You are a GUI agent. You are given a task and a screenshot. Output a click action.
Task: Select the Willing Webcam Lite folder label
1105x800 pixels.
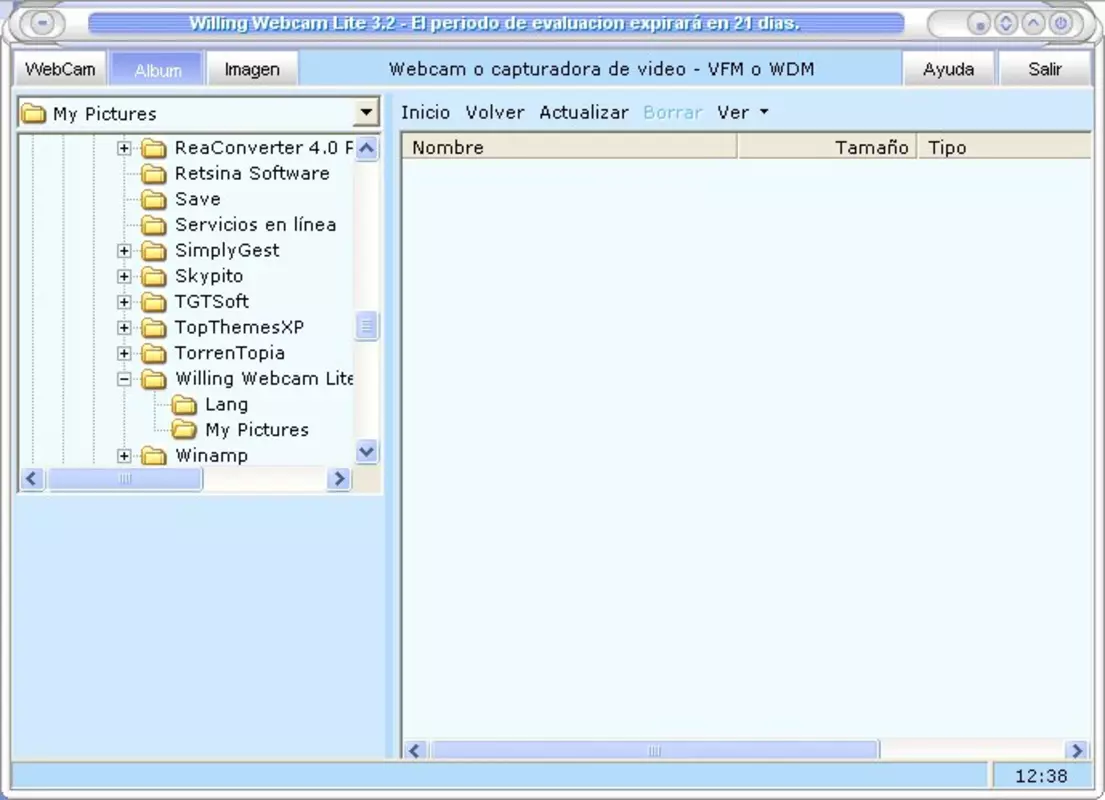point(264,379)
